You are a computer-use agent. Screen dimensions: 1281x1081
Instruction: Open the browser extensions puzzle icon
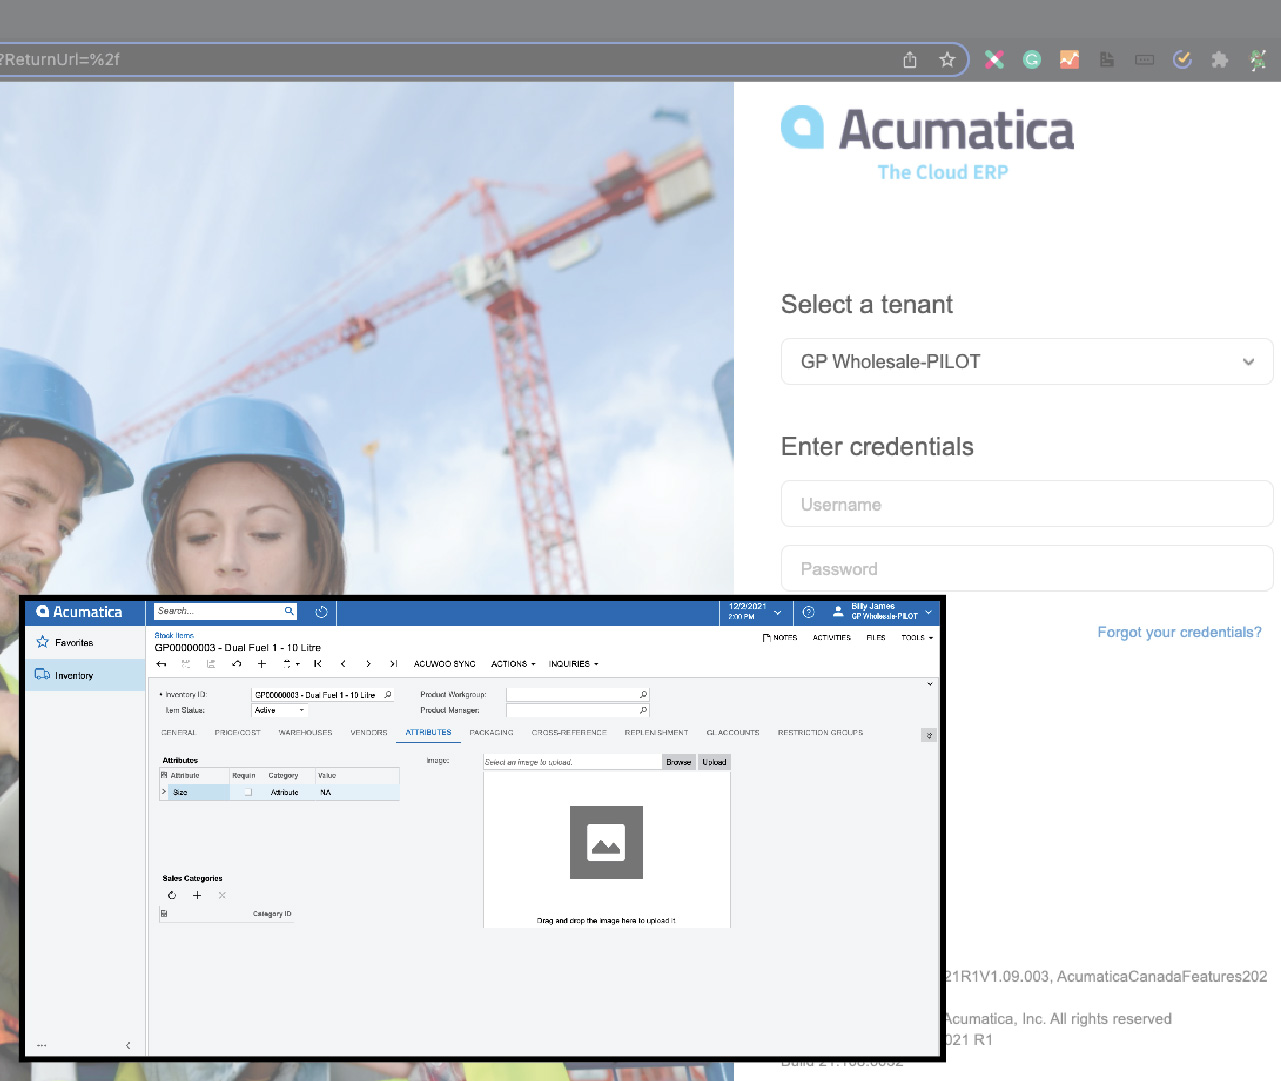click(x=1219, y=60)
